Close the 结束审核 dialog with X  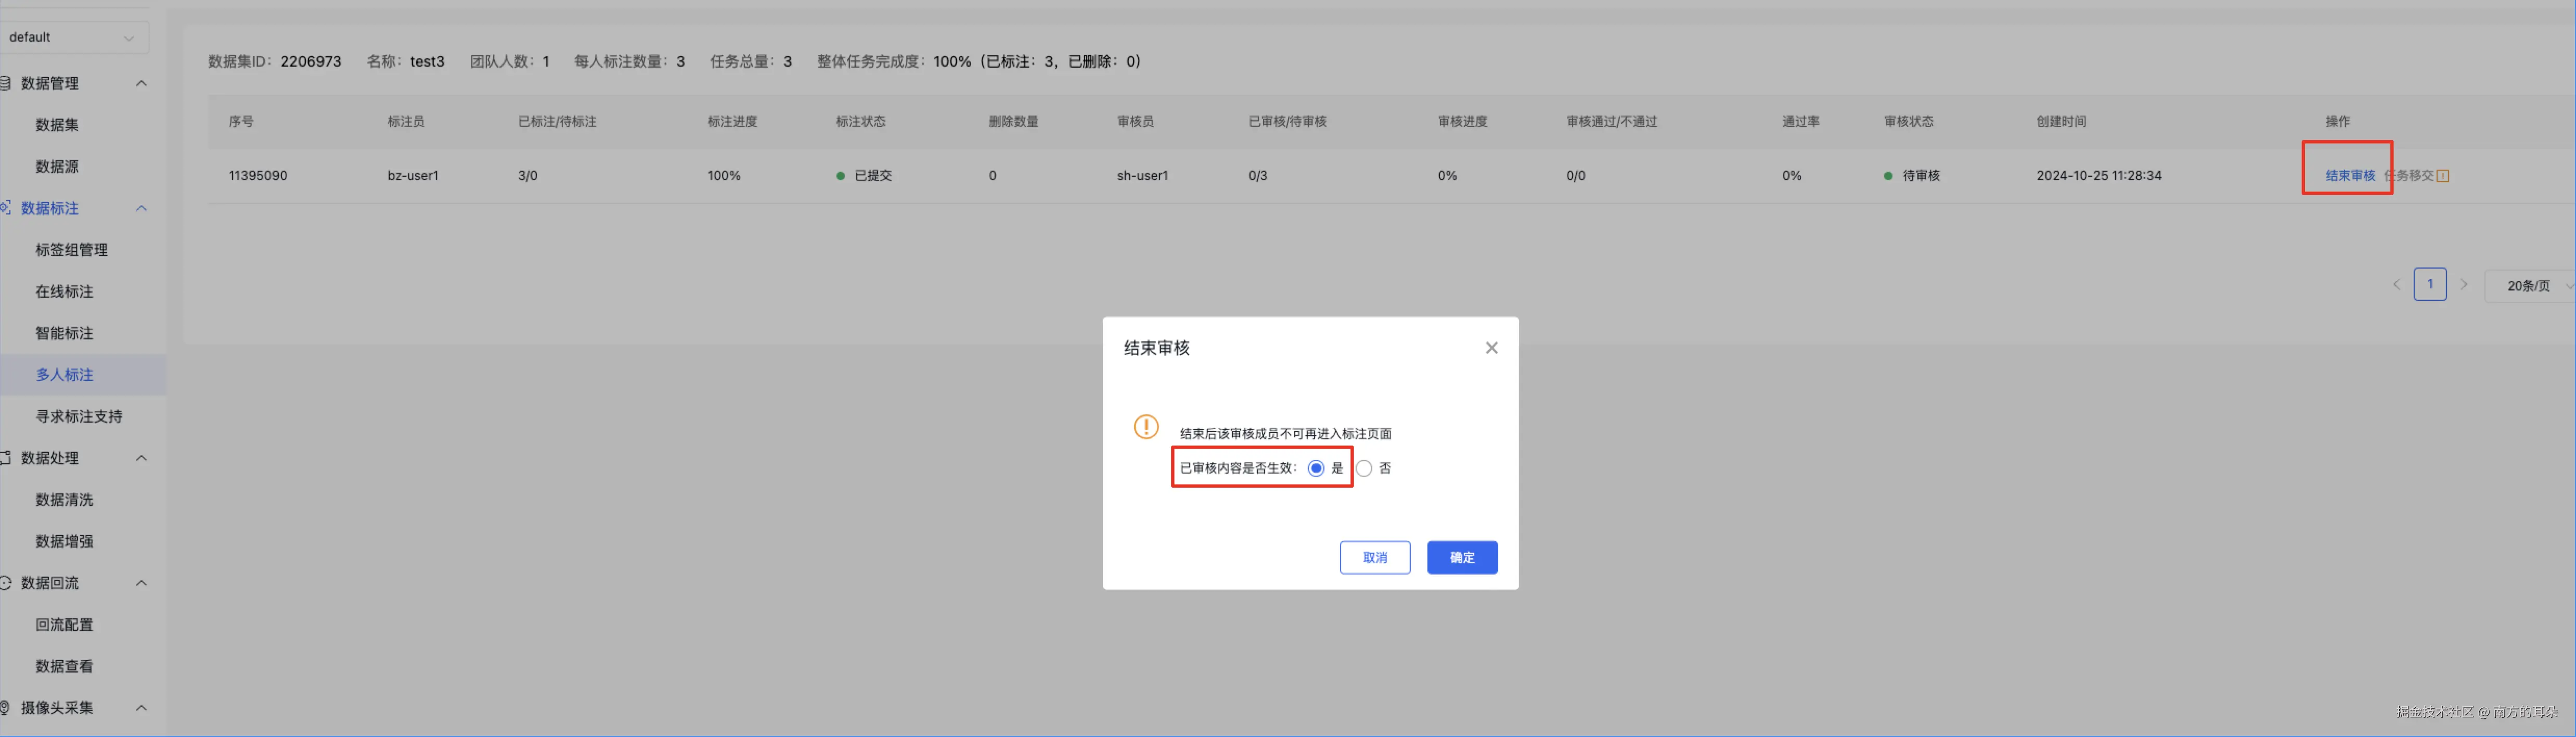click(1491, 348)
